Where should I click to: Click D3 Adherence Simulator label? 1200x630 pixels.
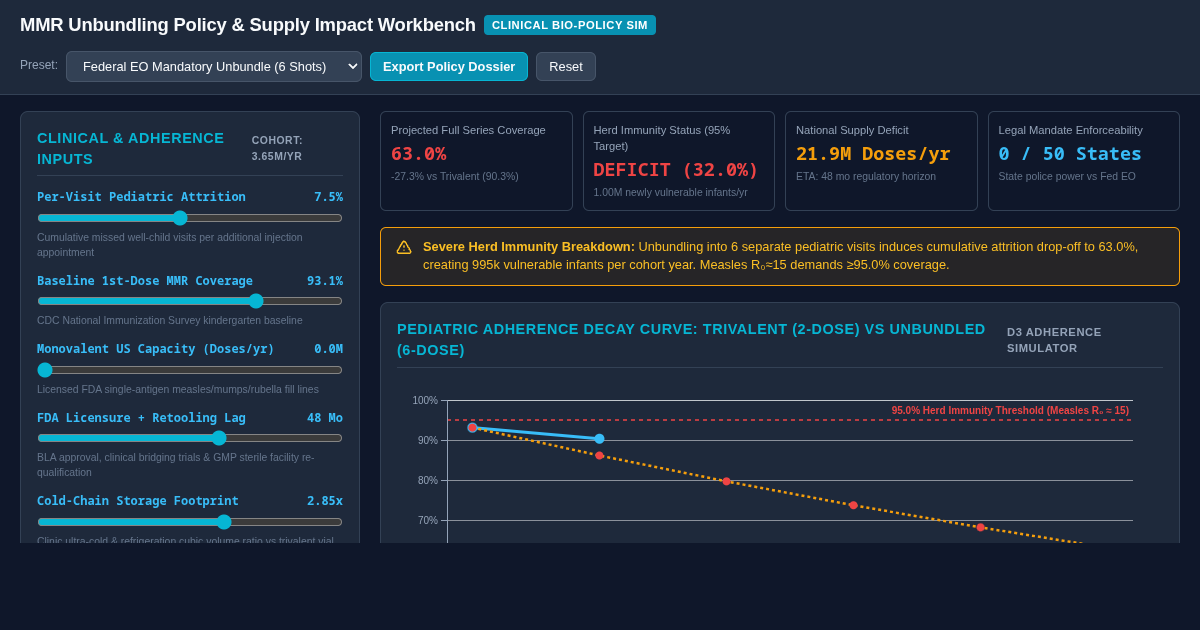point(1054,340)
